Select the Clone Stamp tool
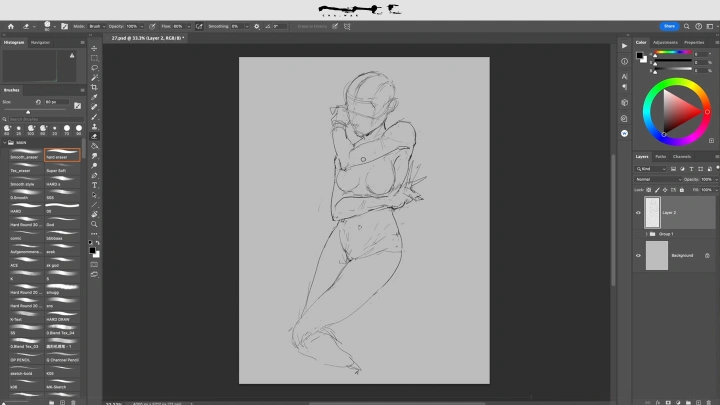Image resolution: width=720 pixels, height=405 pixels. (94, 127)
